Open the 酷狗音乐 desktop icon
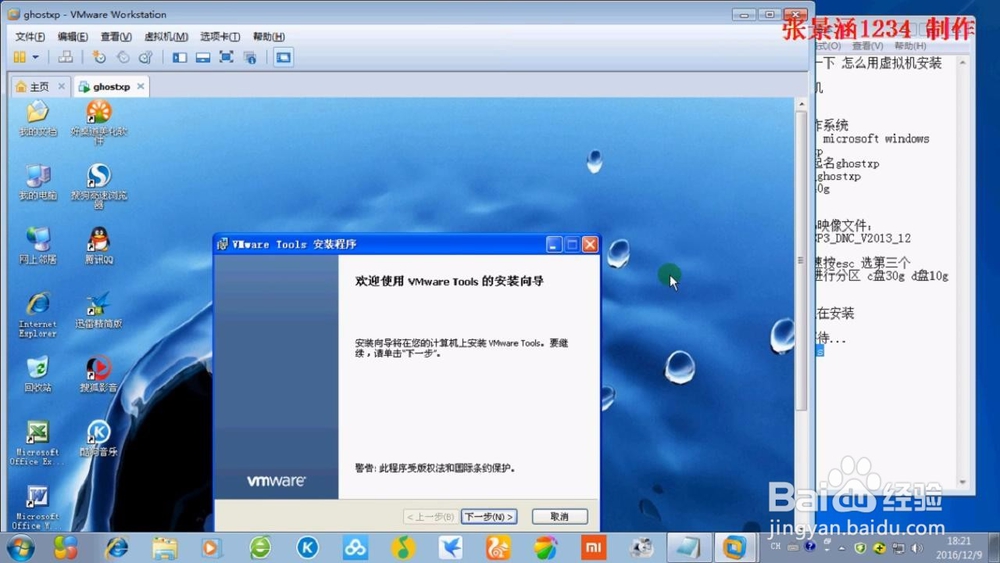 (x=99, y=438)
